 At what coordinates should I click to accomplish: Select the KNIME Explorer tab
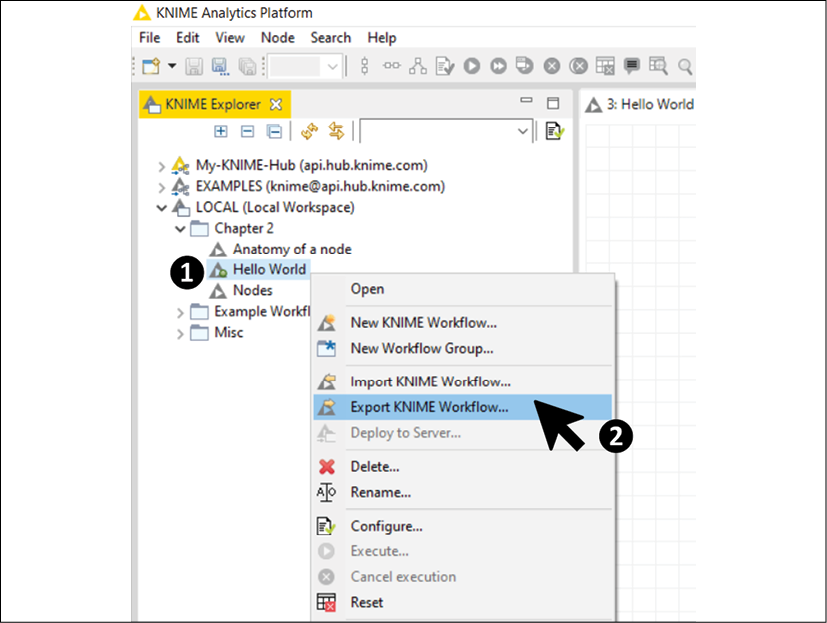[x=213, y=104]
